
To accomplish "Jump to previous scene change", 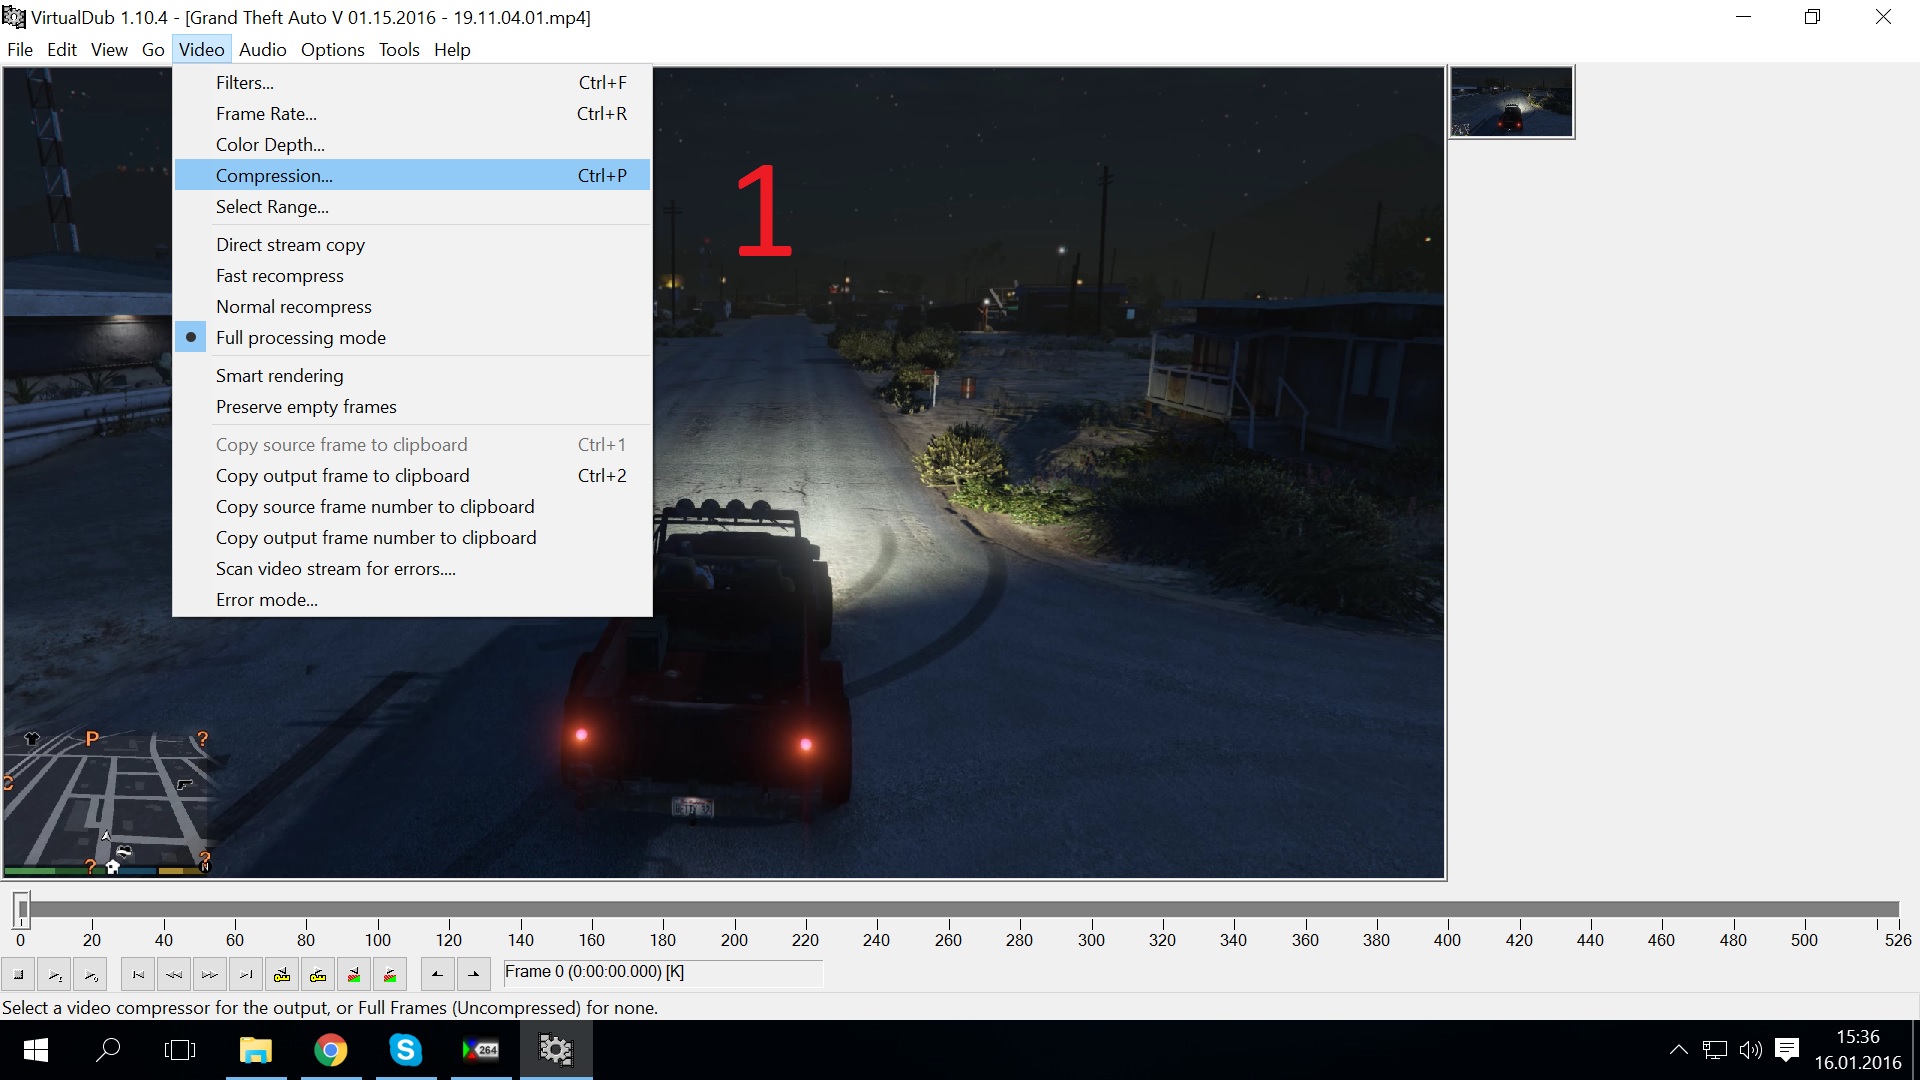I will pos(354,974).
